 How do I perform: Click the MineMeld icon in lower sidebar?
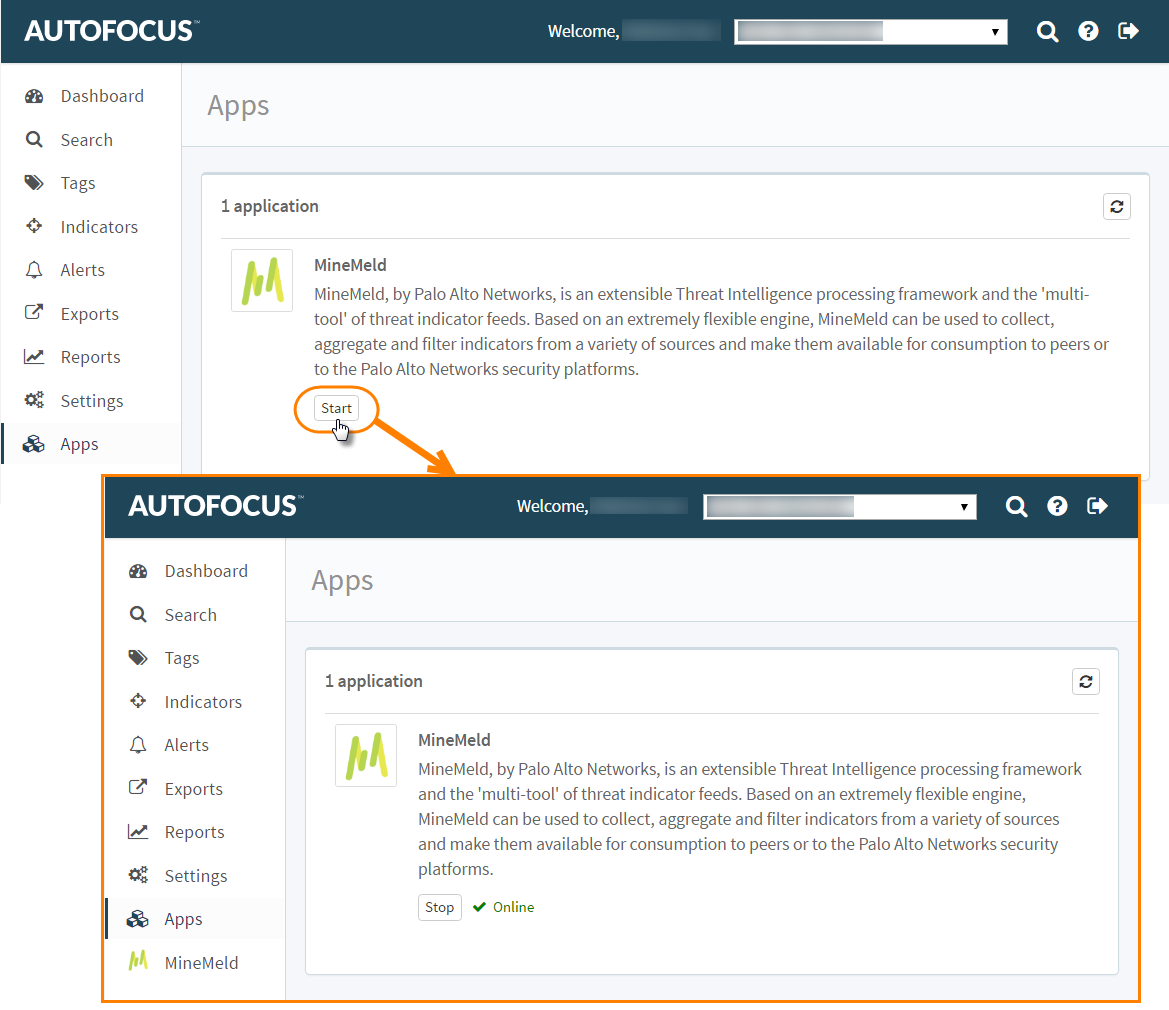pyautogui.click(x=138, y=960)
